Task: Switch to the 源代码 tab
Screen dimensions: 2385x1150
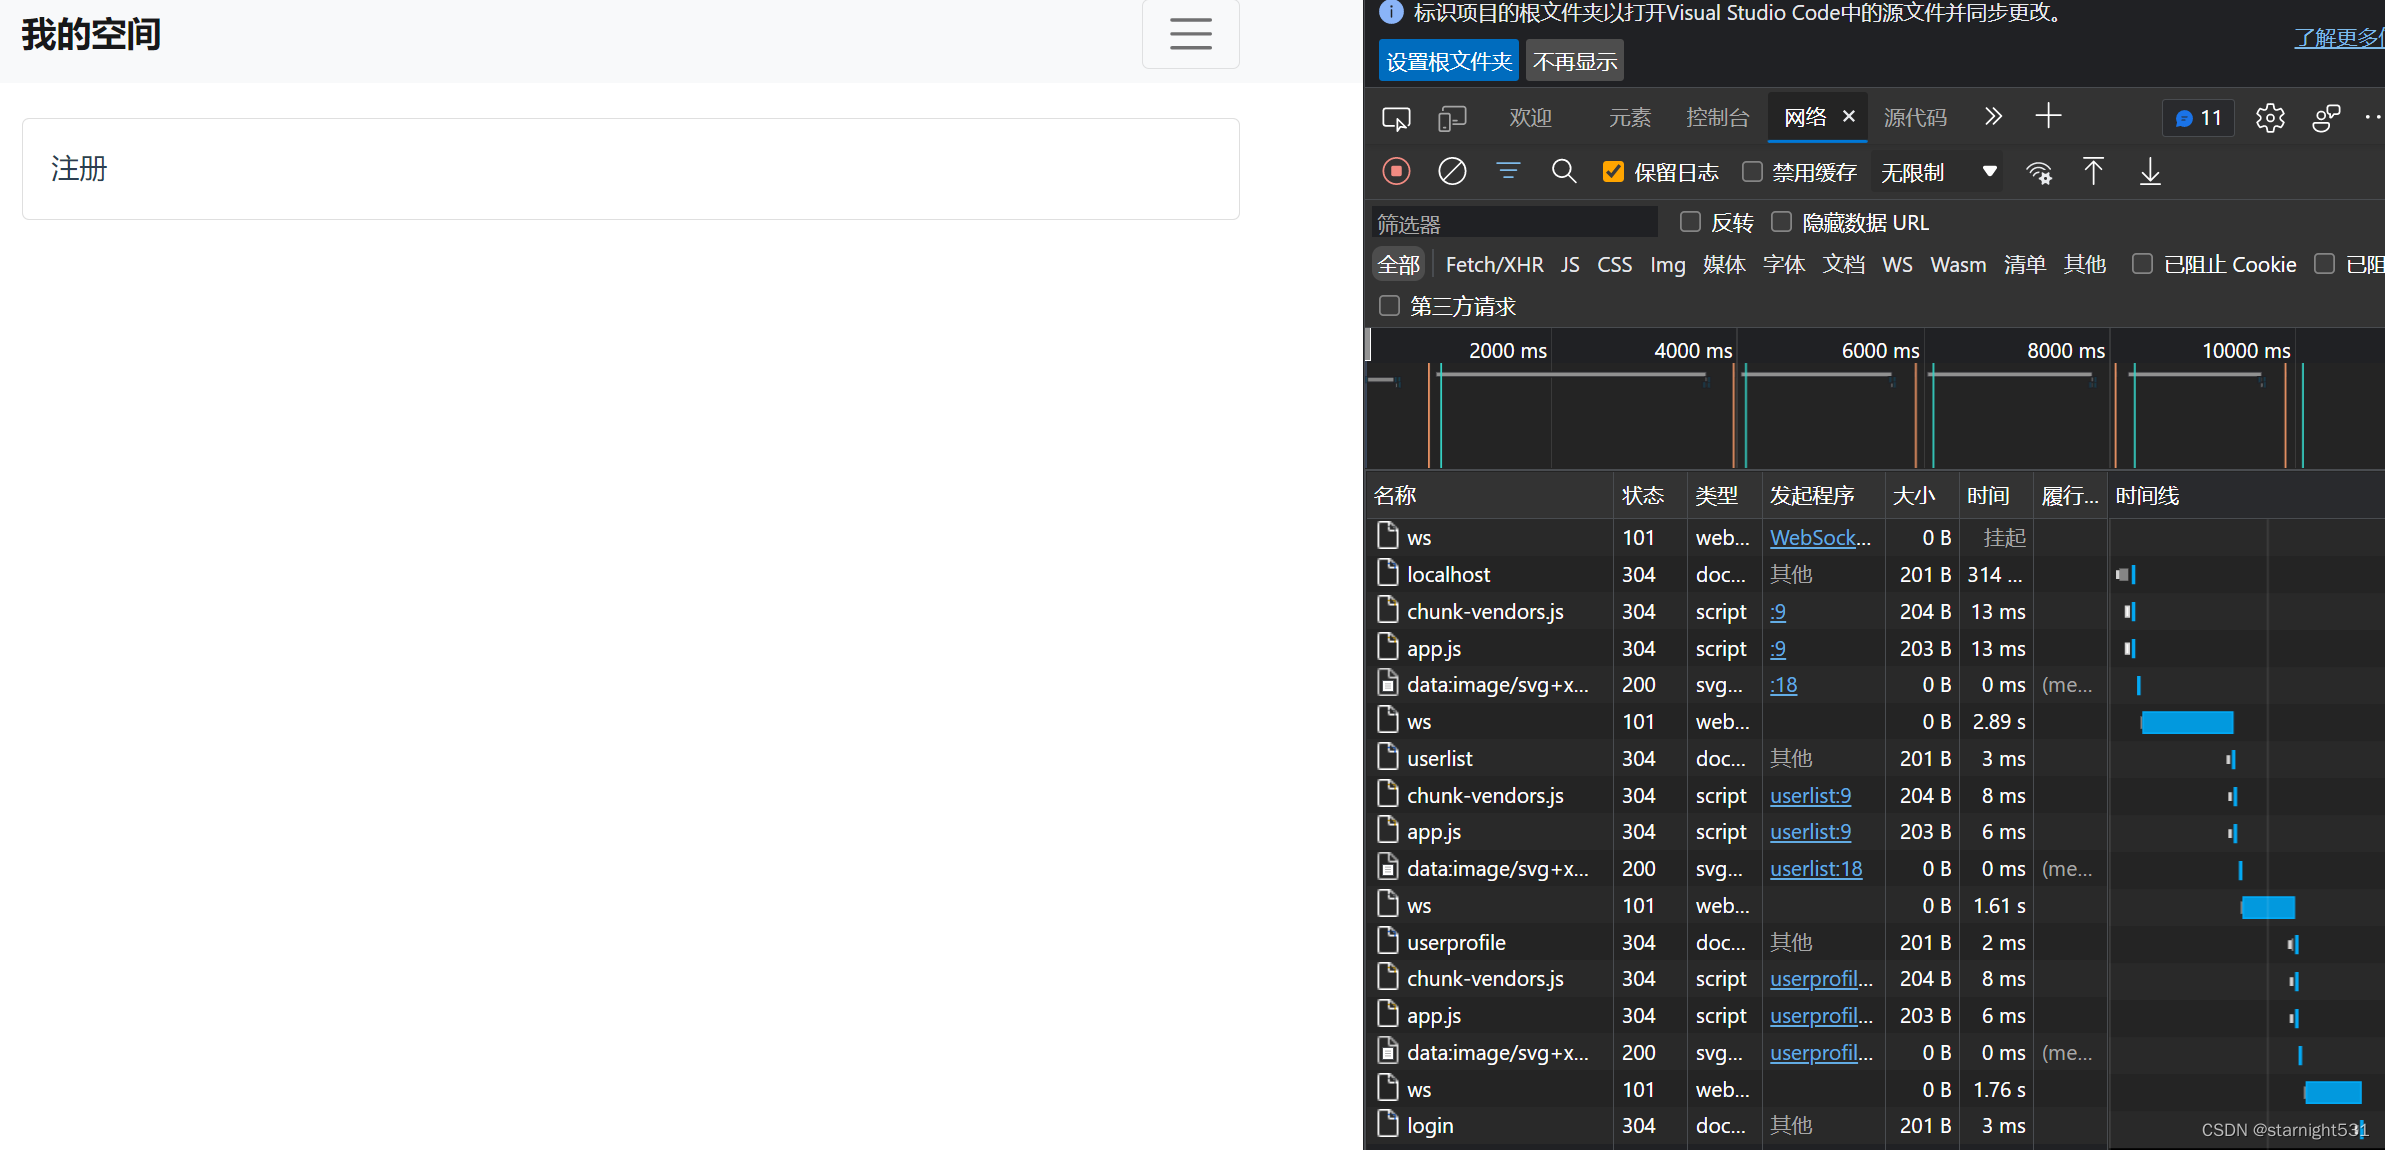Action: (x=1915, y=118)
